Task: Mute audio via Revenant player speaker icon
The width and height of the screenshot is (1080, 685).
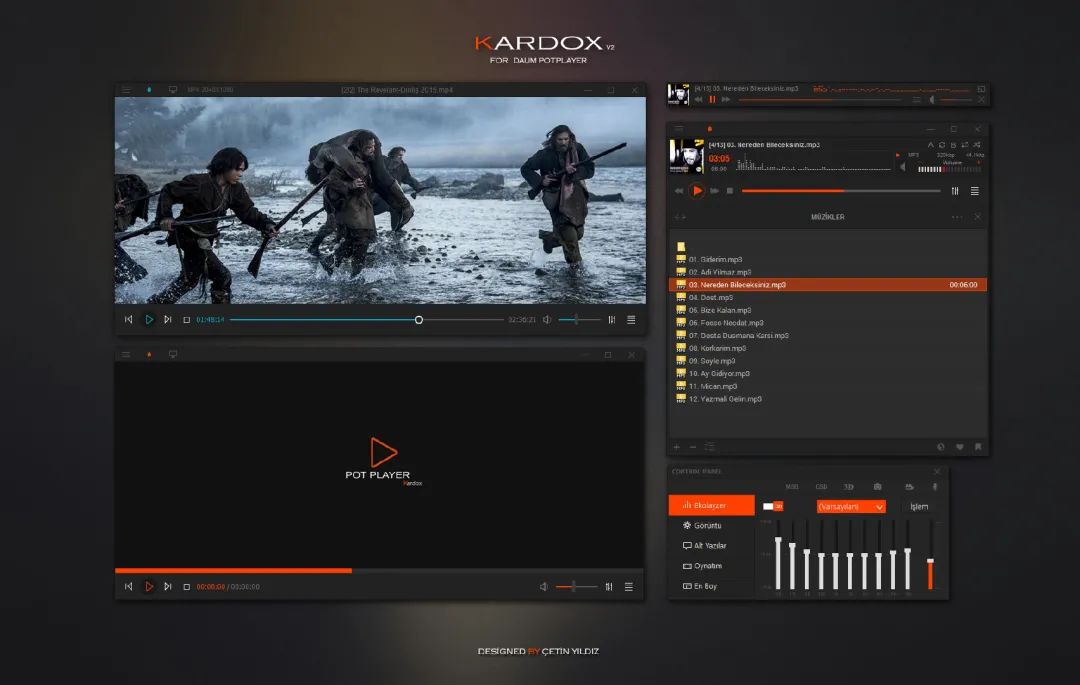Action: click(x=547, y=320)
